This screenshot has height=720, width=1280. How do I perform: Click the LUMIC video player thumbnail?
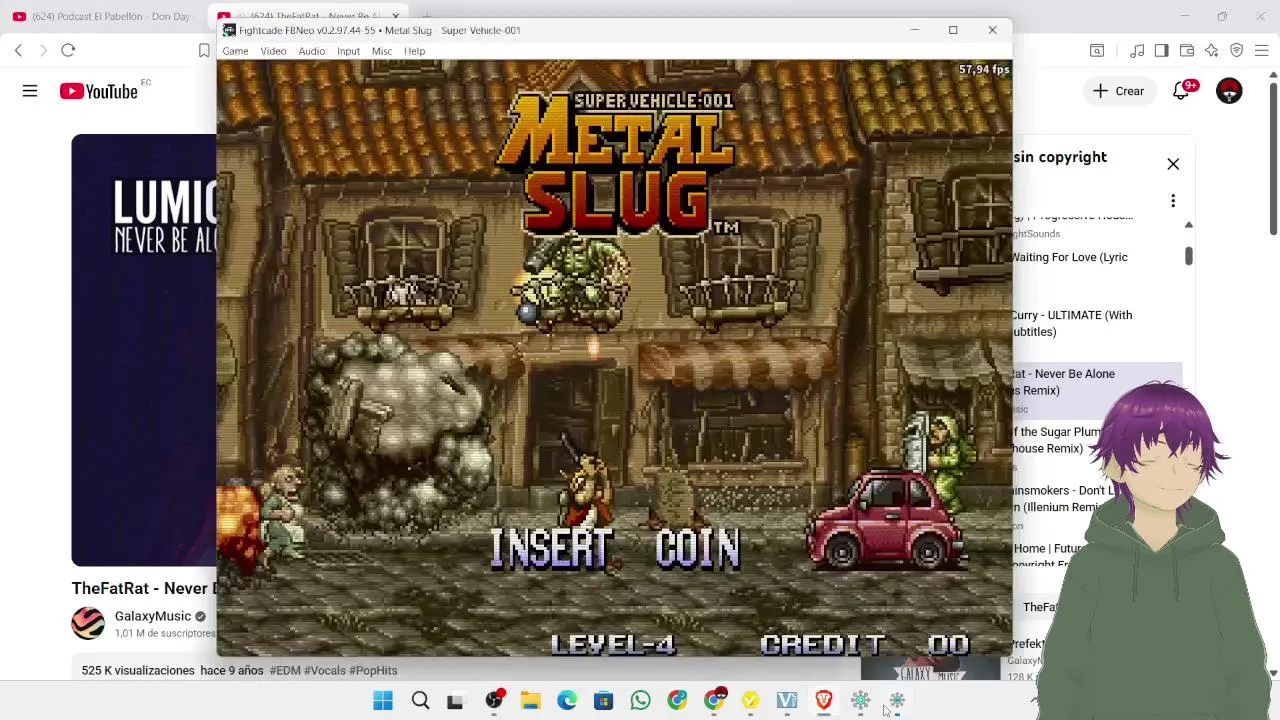(144, 350)
